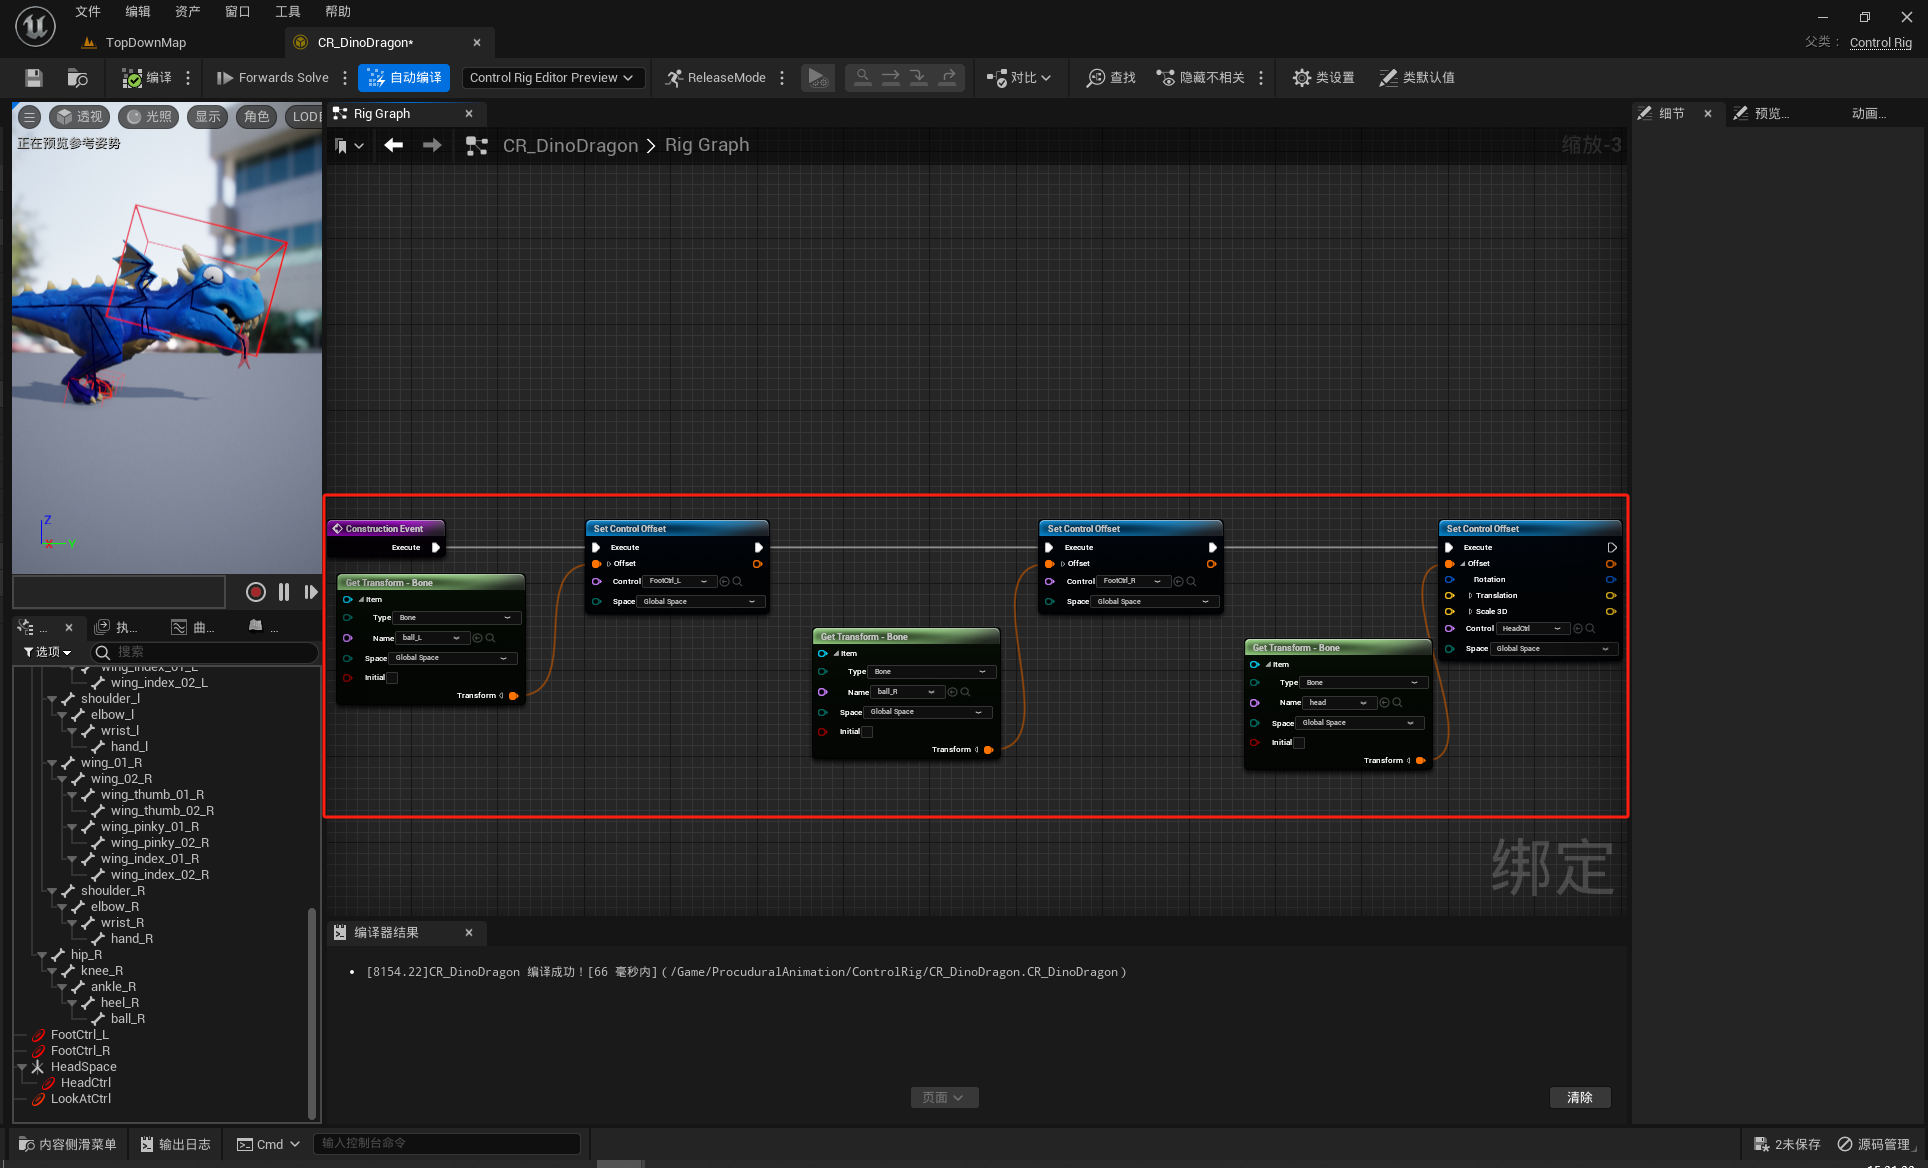Collapse the shoulder_R bone tree item
Screen dimensions: 1928x1168
point(52,891)
